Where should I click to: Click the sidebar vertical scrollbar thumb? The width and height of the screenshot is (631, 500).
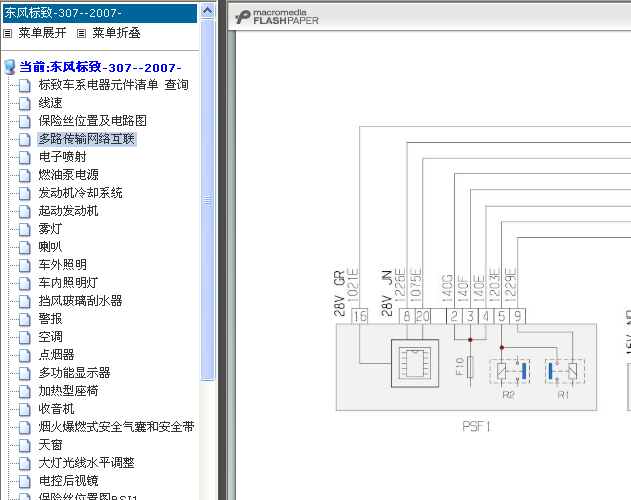208,200
